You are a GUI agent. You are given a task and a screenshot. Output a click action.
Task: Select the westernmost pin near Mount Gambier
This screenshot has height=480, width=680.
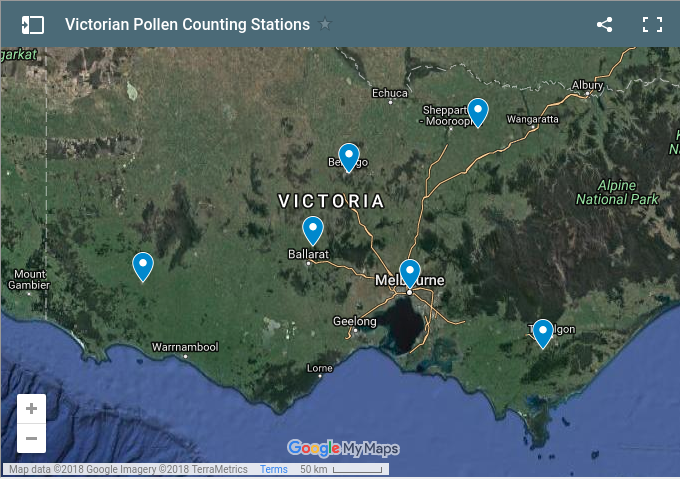pyautogui.click(x=143, y=265)
